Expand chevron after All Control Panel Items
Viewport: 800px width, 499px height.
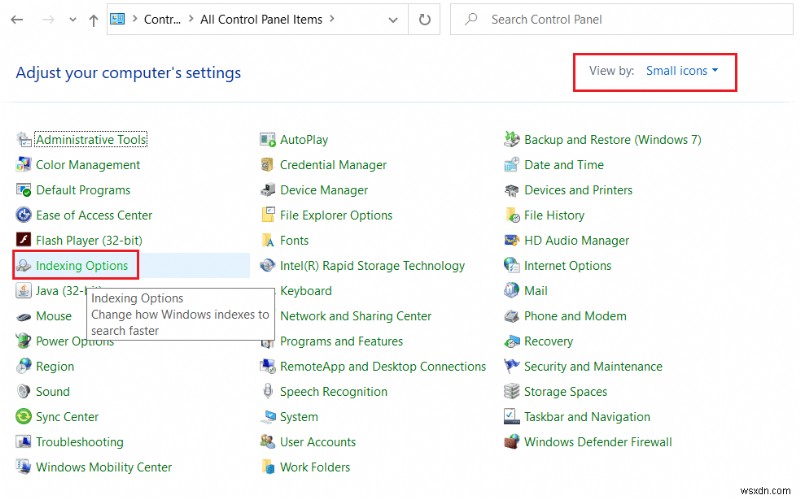click(x=332, y=19)
